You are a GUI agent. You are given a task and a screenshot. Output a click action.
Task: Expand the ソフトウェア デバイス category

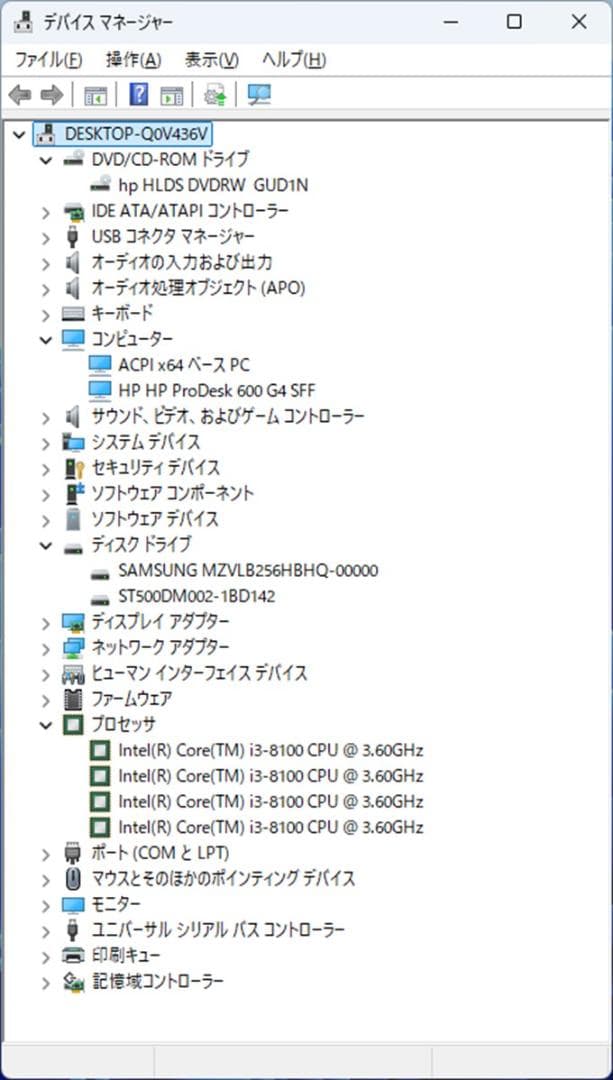click(45, 520)
